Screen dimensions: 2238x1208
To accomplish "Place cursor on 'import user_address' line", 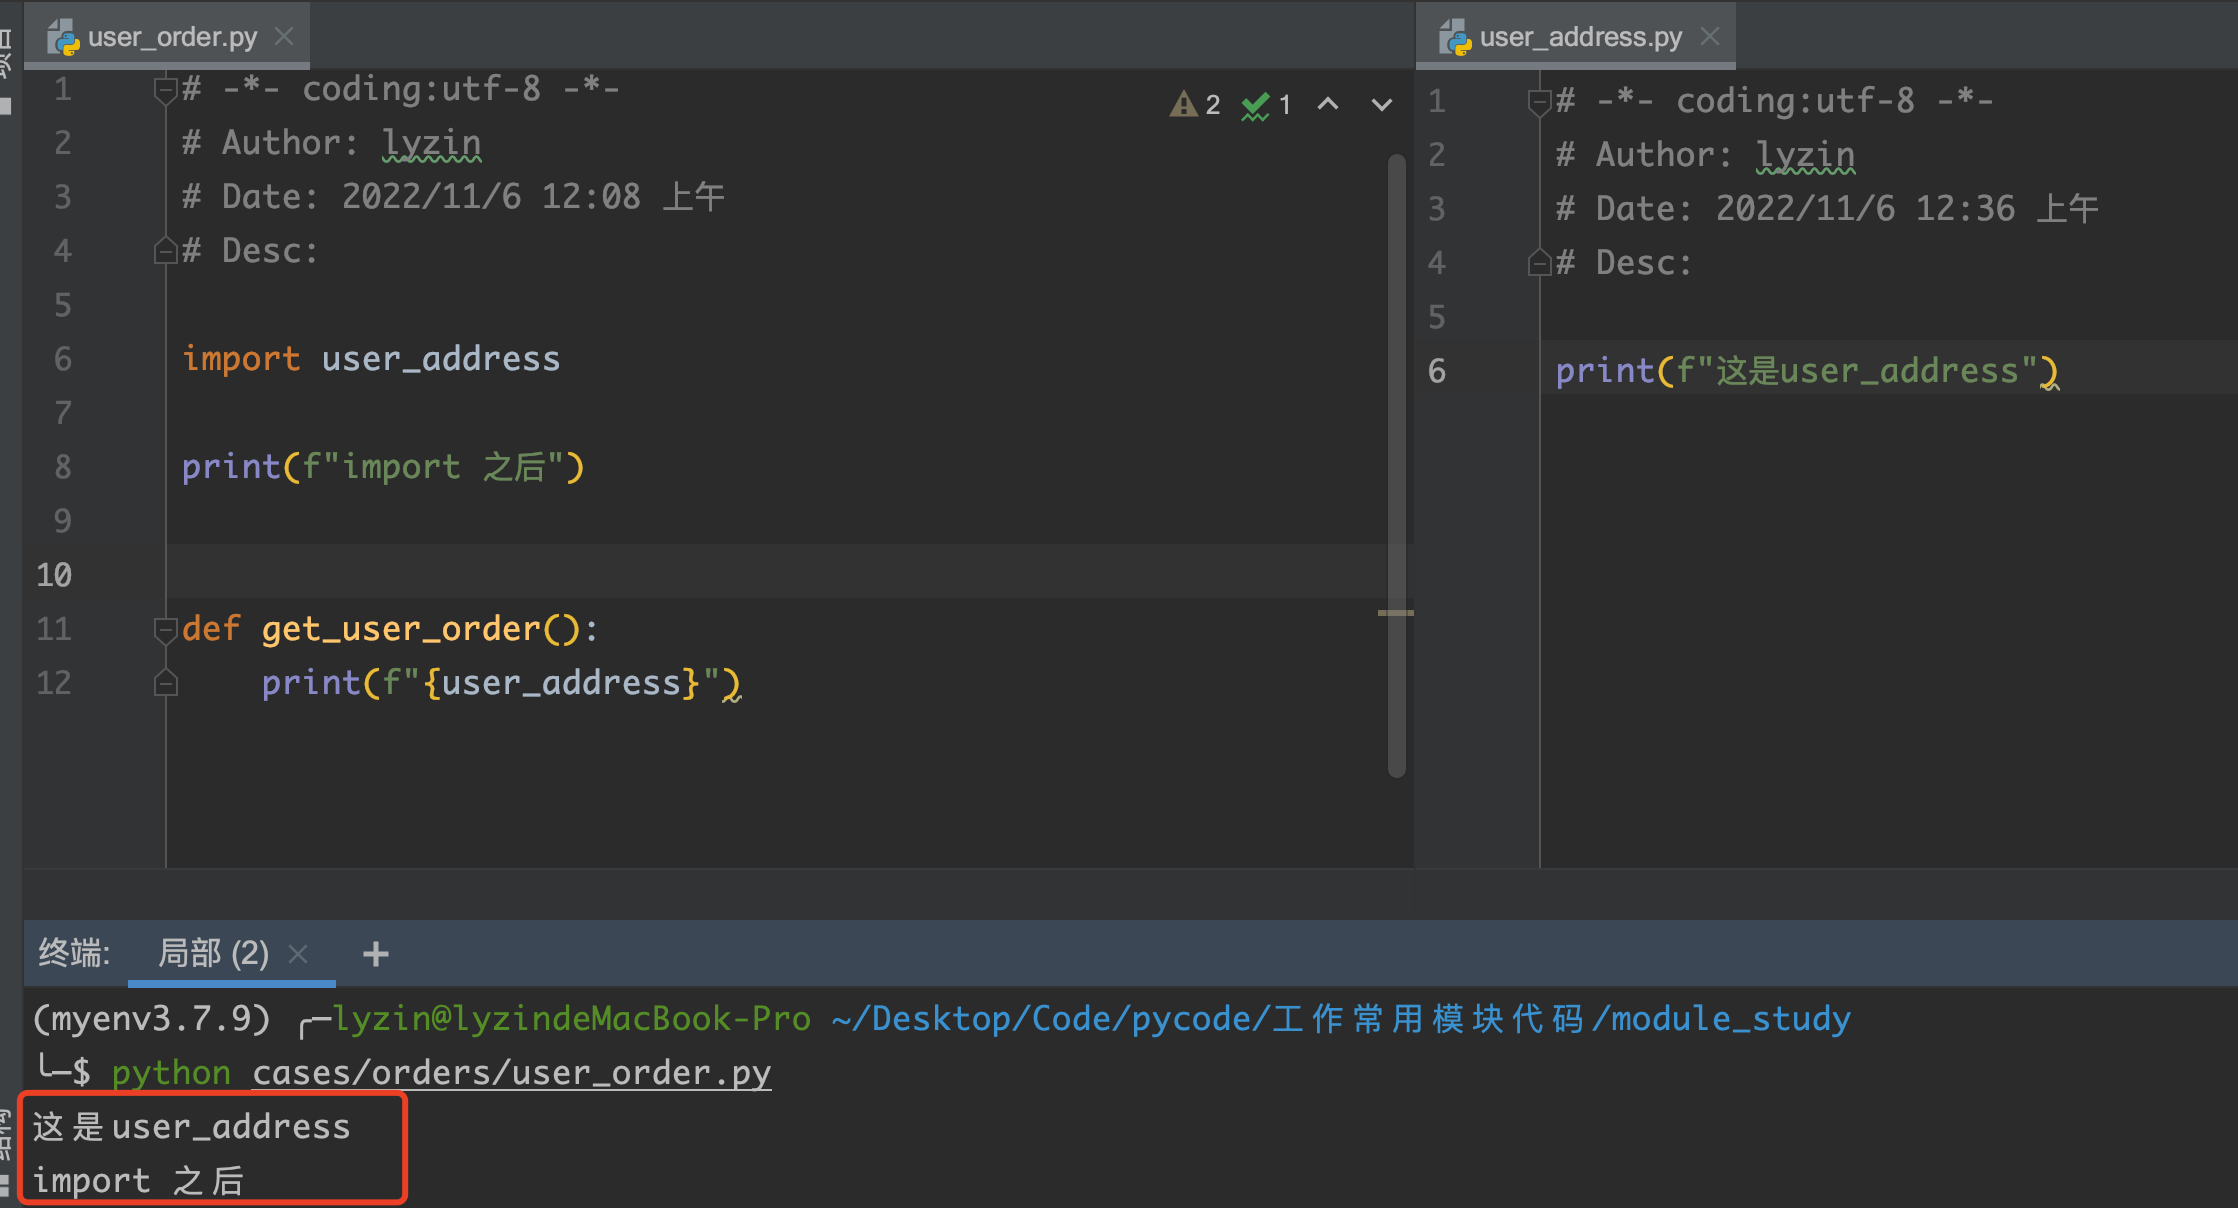I will coord(371,359).
